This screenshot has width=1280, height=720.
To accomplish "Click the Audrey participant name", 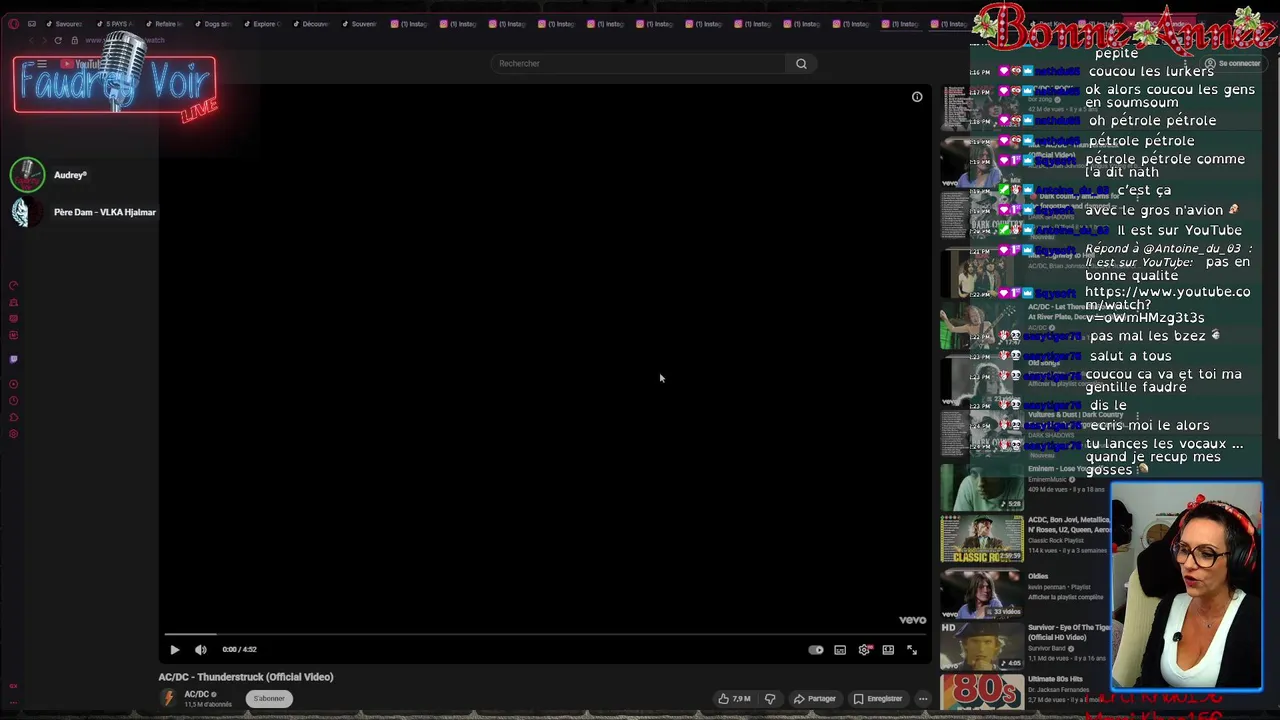I will click(70, 175).
